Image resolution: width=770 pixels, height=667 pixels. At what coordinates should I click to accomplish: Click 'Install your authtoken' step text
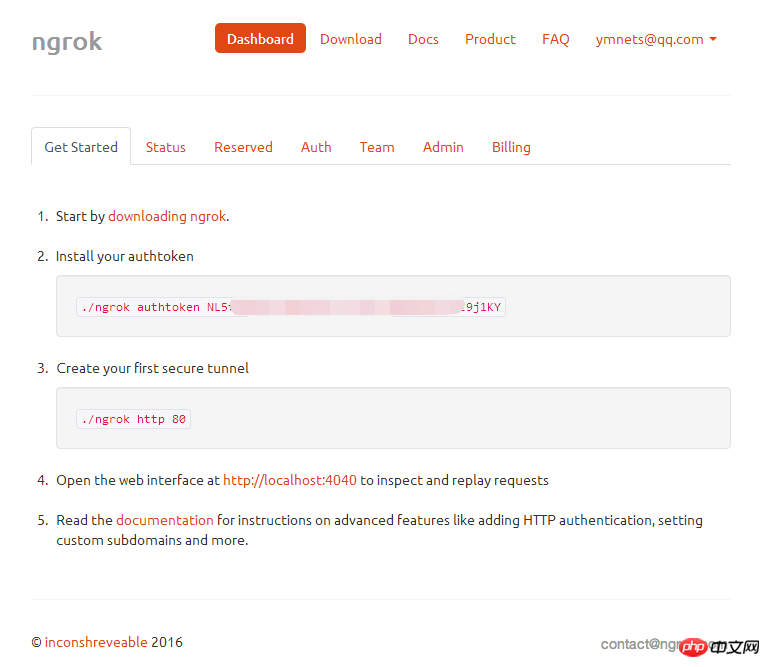[x=125, y=256]
